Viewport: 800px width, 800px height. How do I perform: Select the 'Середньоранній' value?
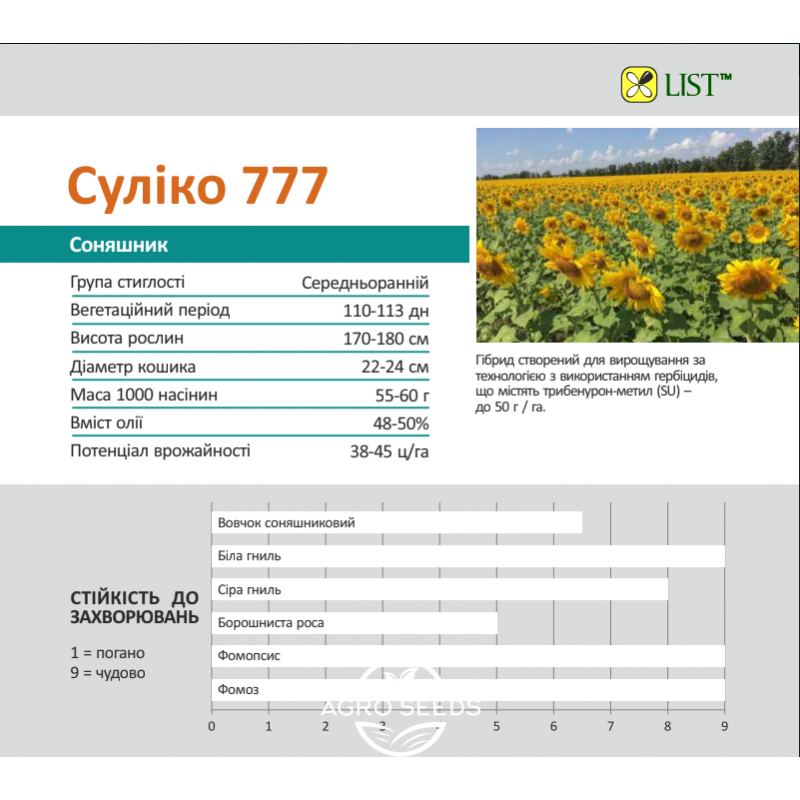point(365,283)
